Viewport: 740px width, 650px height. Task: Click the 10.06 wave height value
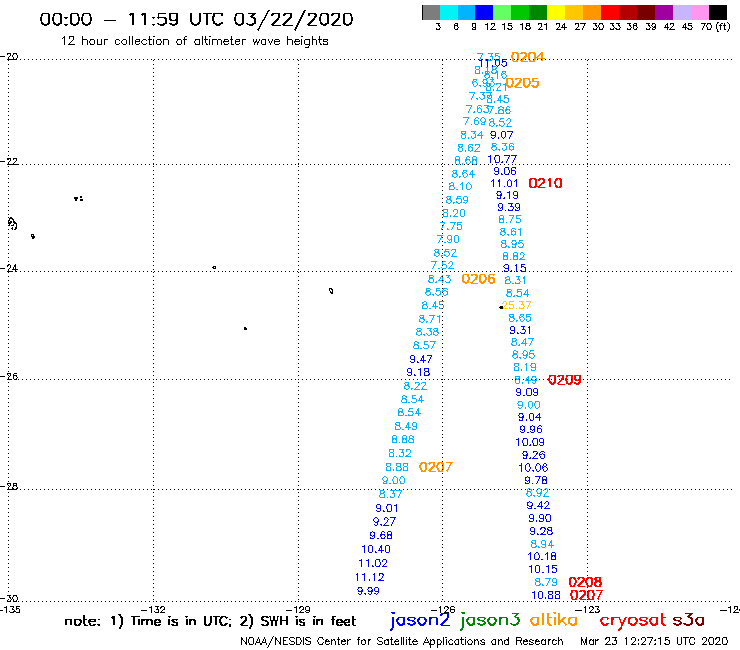(533, 468)
